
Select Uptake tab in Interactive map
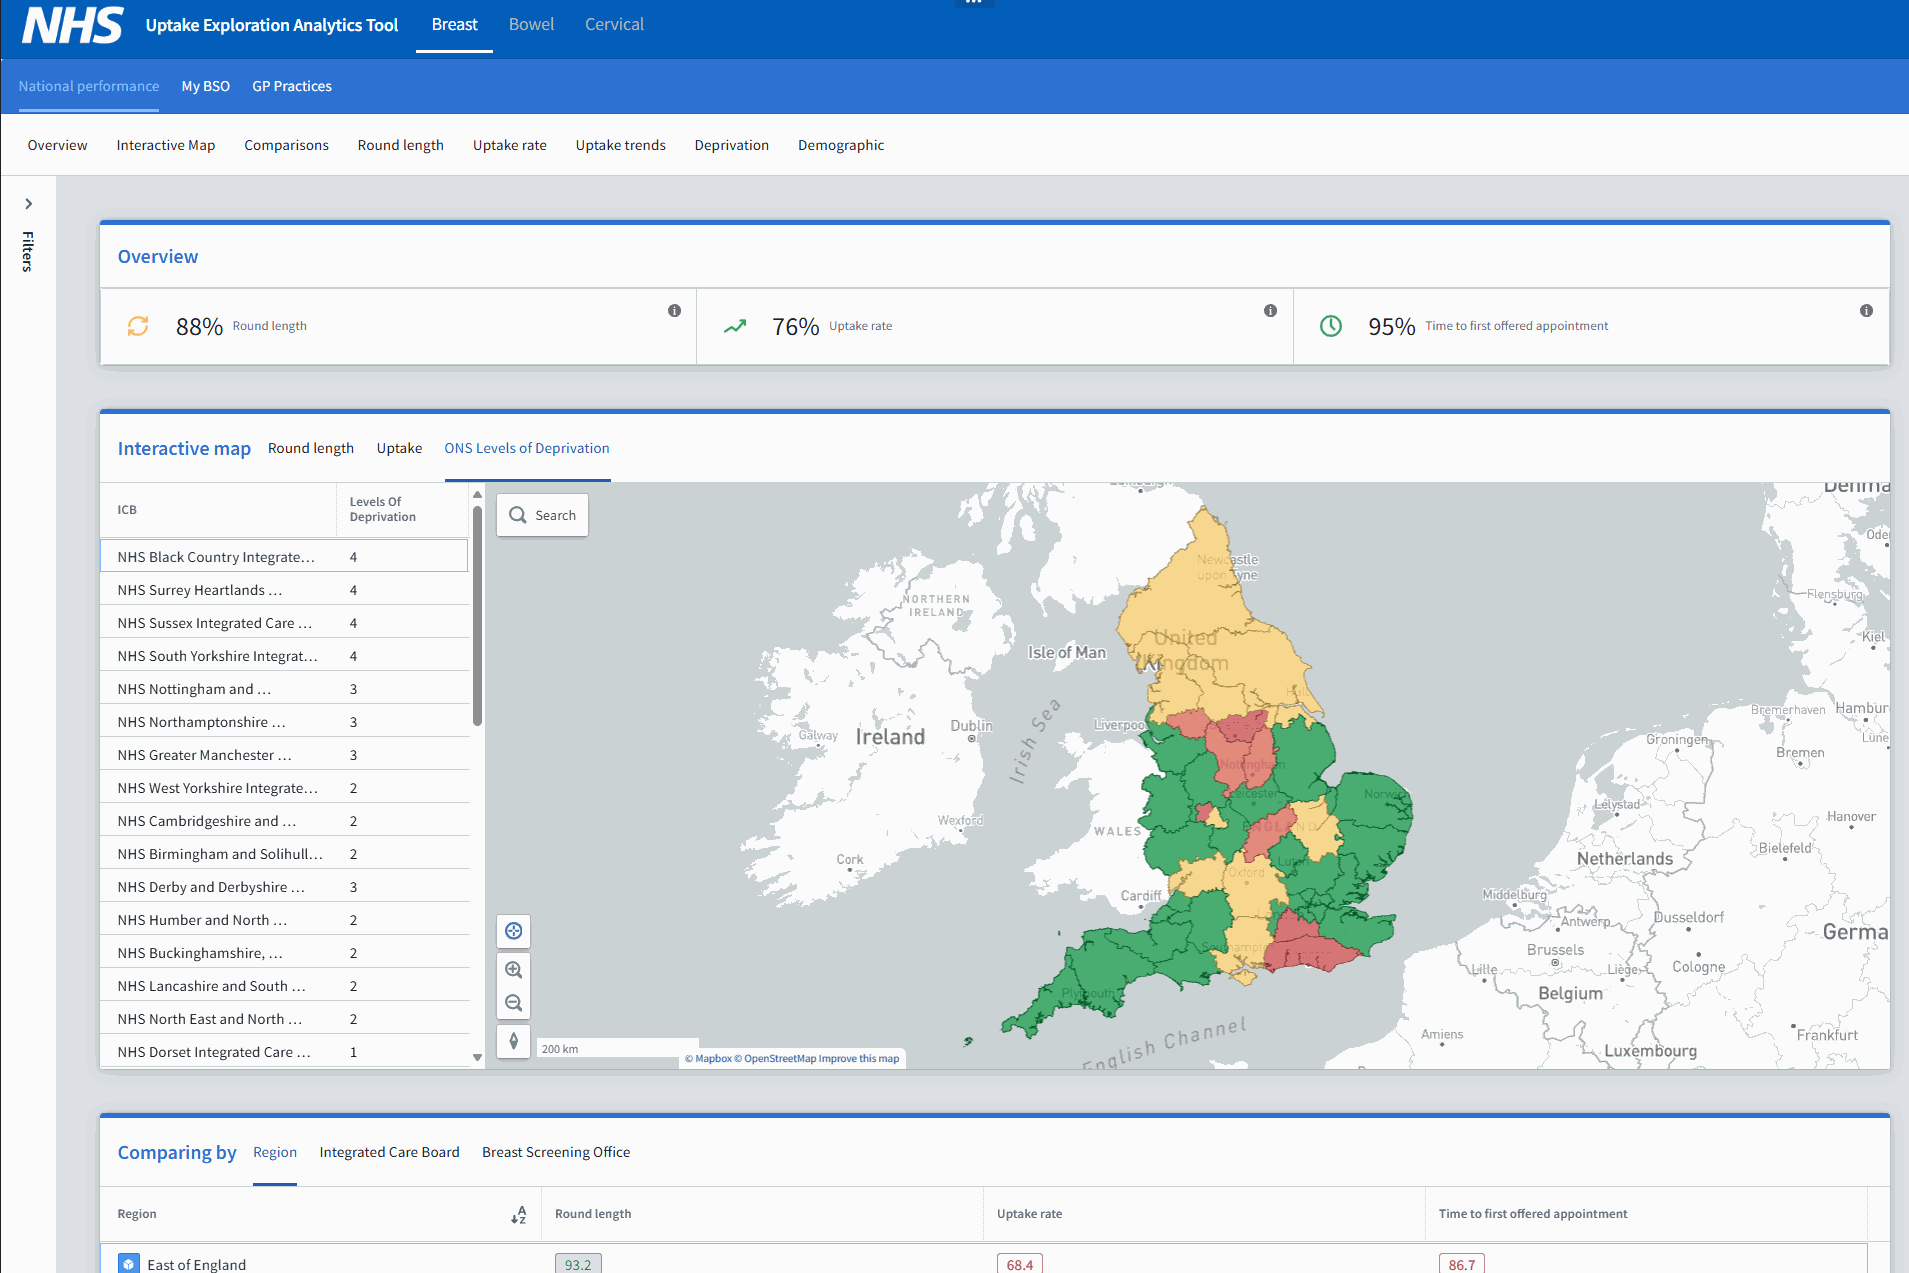[399, 448]
